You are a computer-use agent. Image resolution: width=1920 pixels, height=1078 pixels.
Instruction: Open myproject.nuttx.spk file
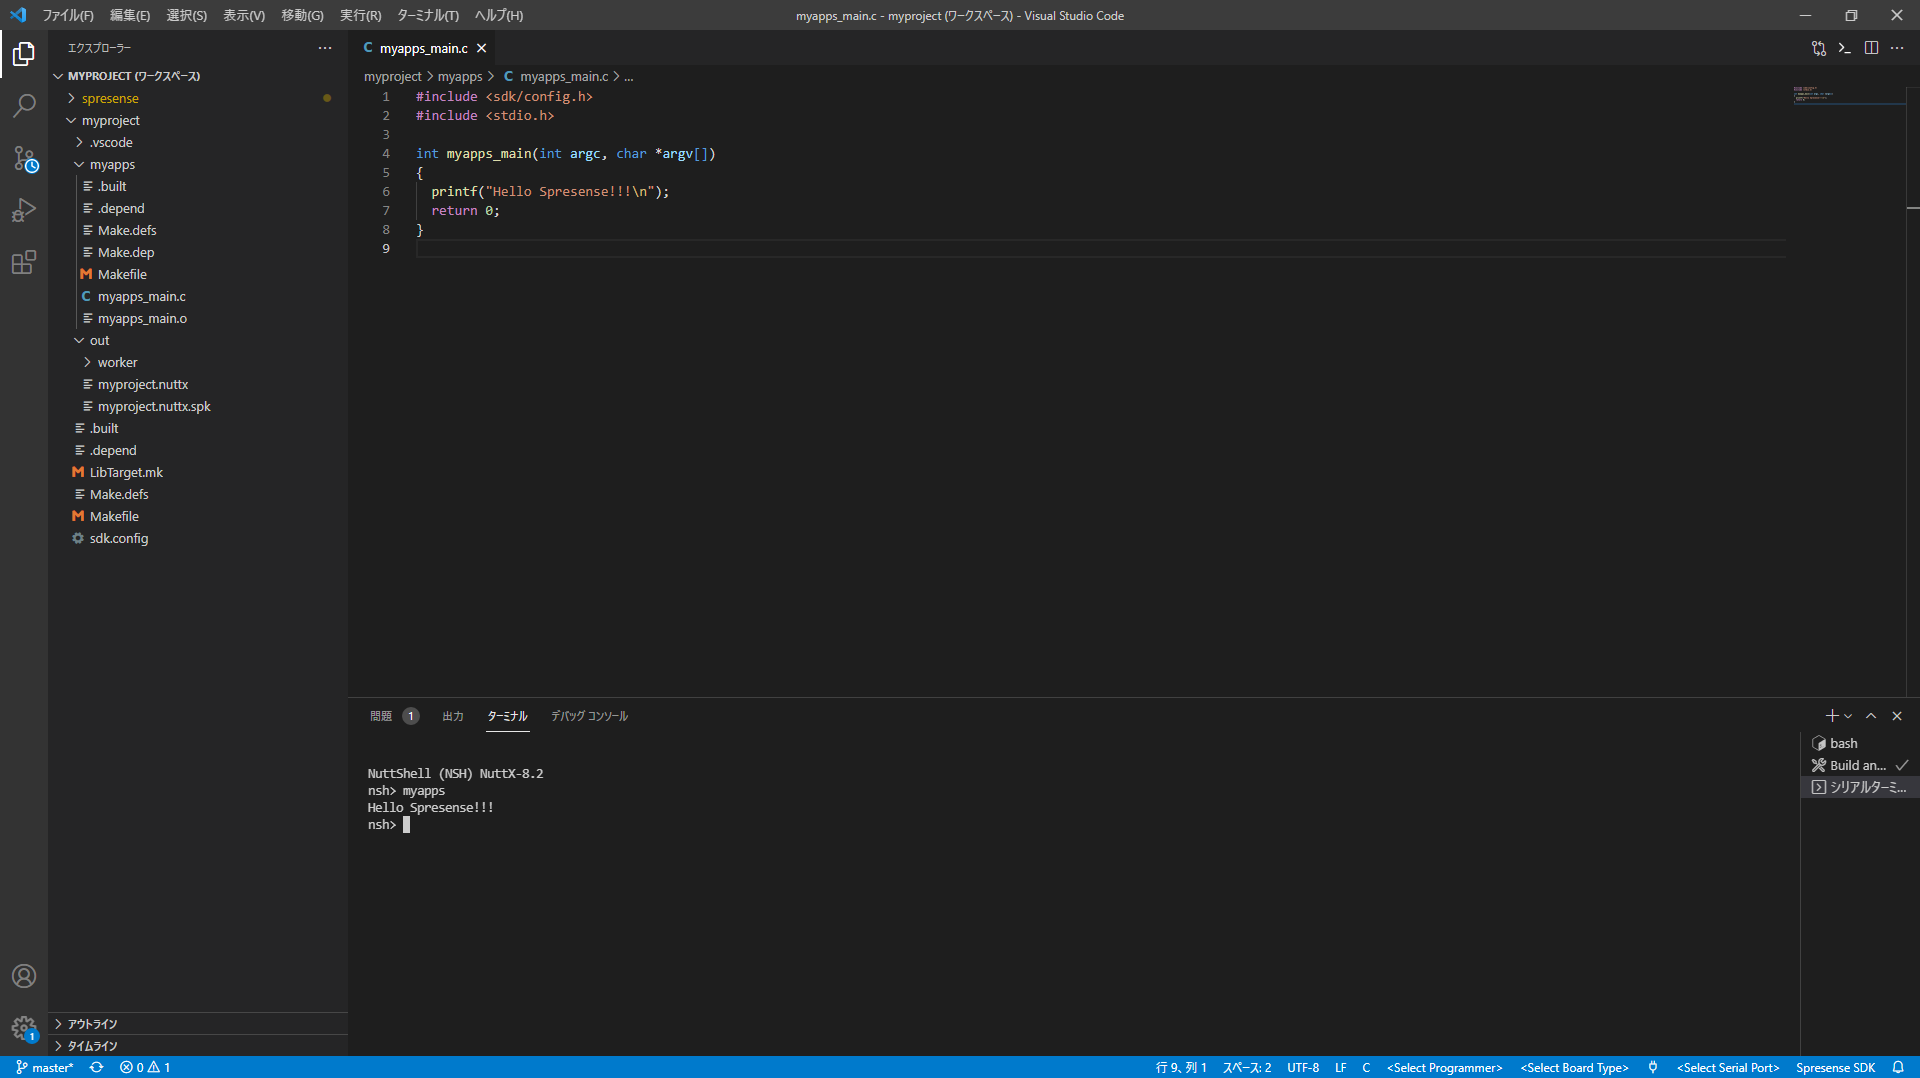click(198, 406)
